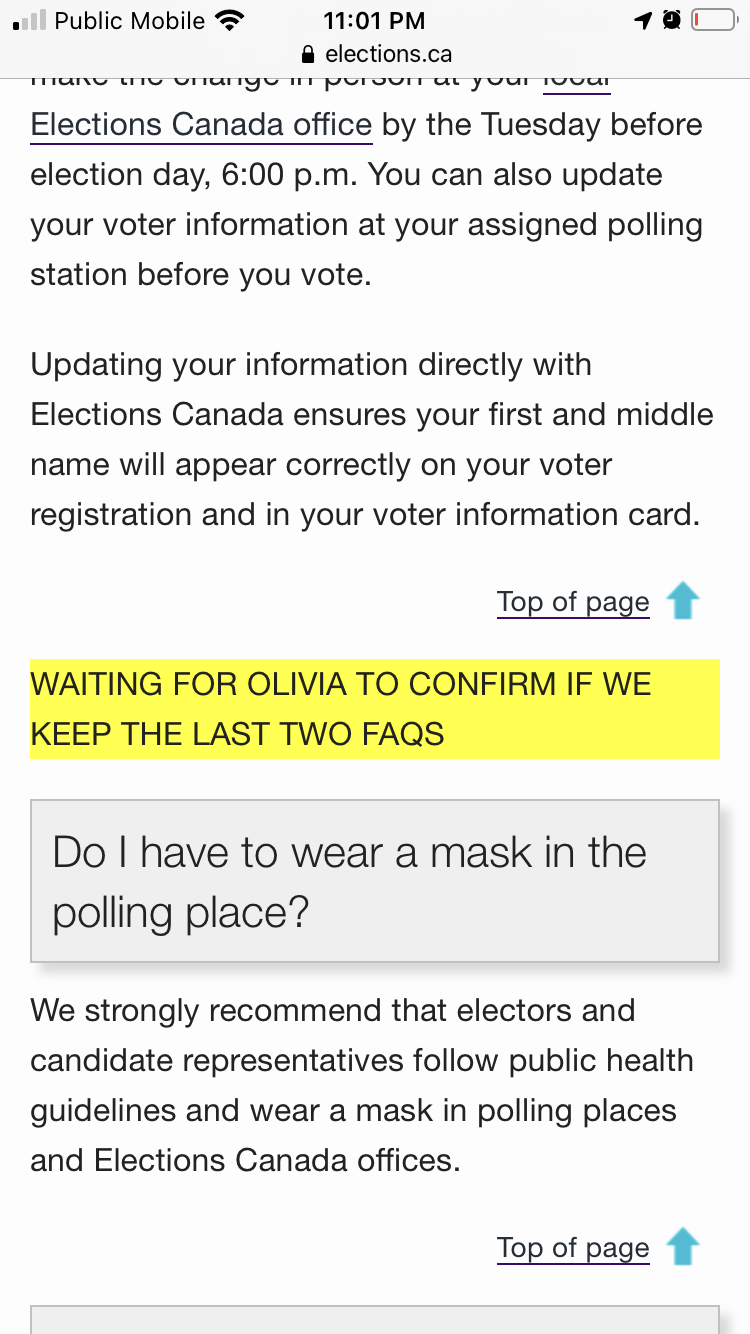The image size is (750, 1334).
Task: Tap the 'Updating your information directly' paragraph
Action: (372, 439)
